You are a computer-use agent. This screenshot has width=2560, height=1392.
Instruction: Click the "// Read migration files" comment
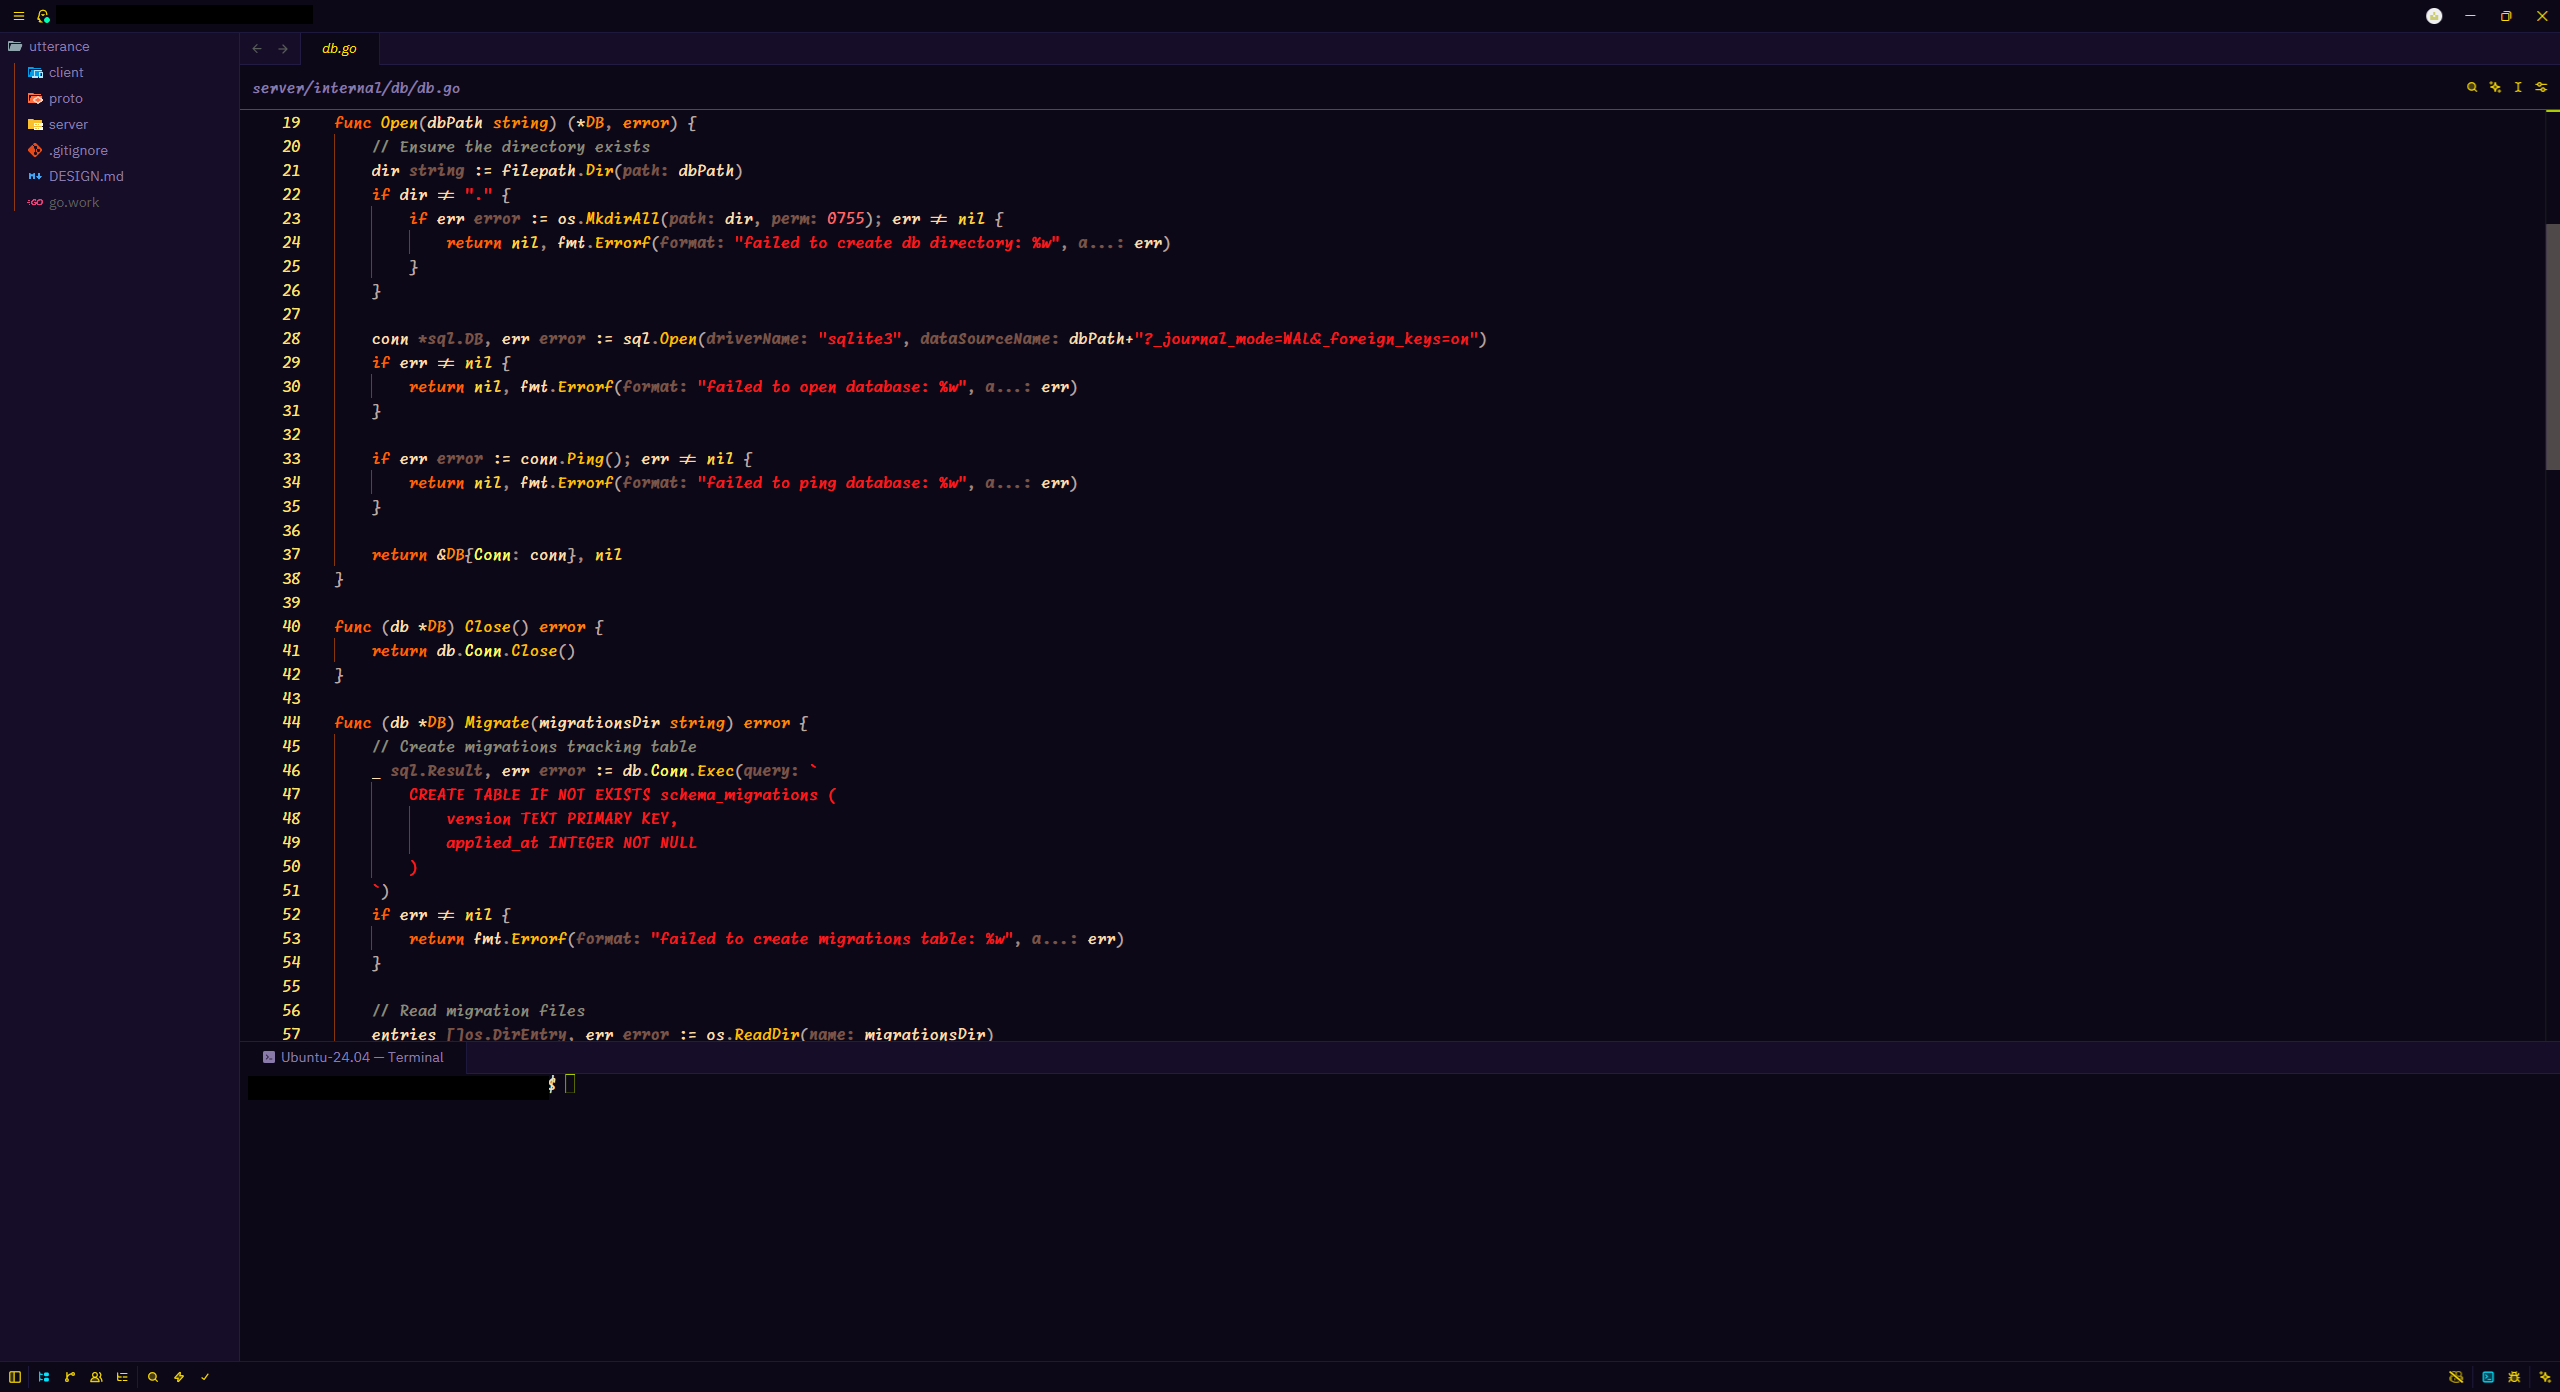(478, 1010)
